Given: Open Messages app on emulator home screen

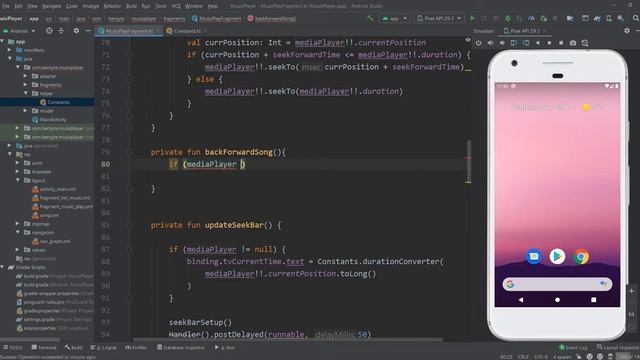Looking at the screenshot, I should pos(533,257).
